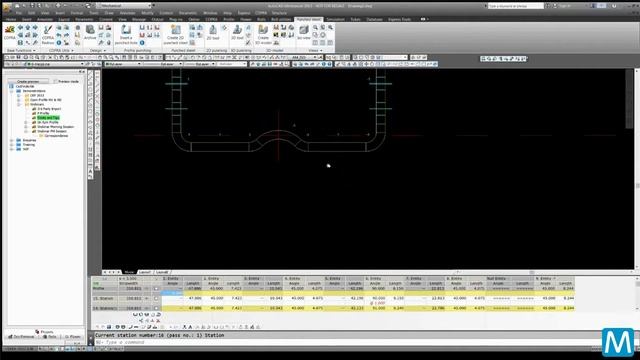Toggle the Preview mode checkbox
The image size is (640, 360).
(x=56, y=81)
